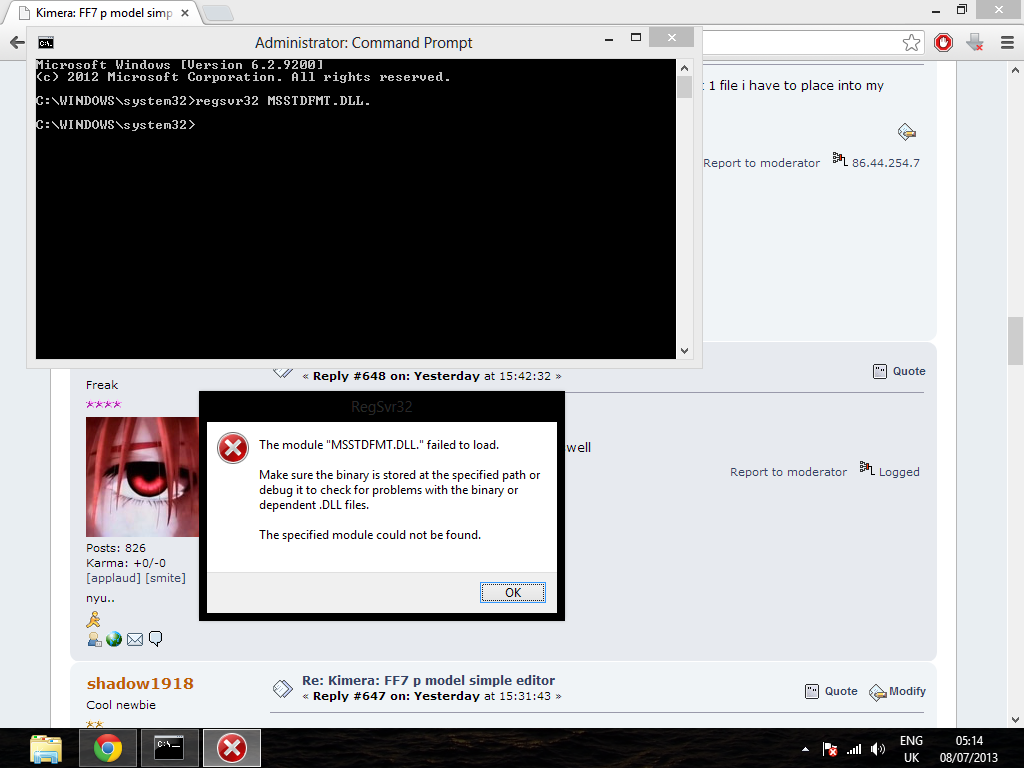Click inside the Command Prompt console area

[x=355, y=209]
